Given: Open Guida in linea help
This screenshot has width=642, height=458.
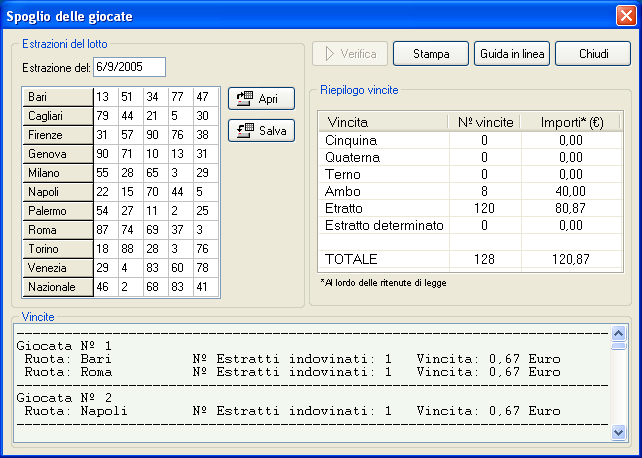Looking at the screenshot, I should tap(512, 54).
